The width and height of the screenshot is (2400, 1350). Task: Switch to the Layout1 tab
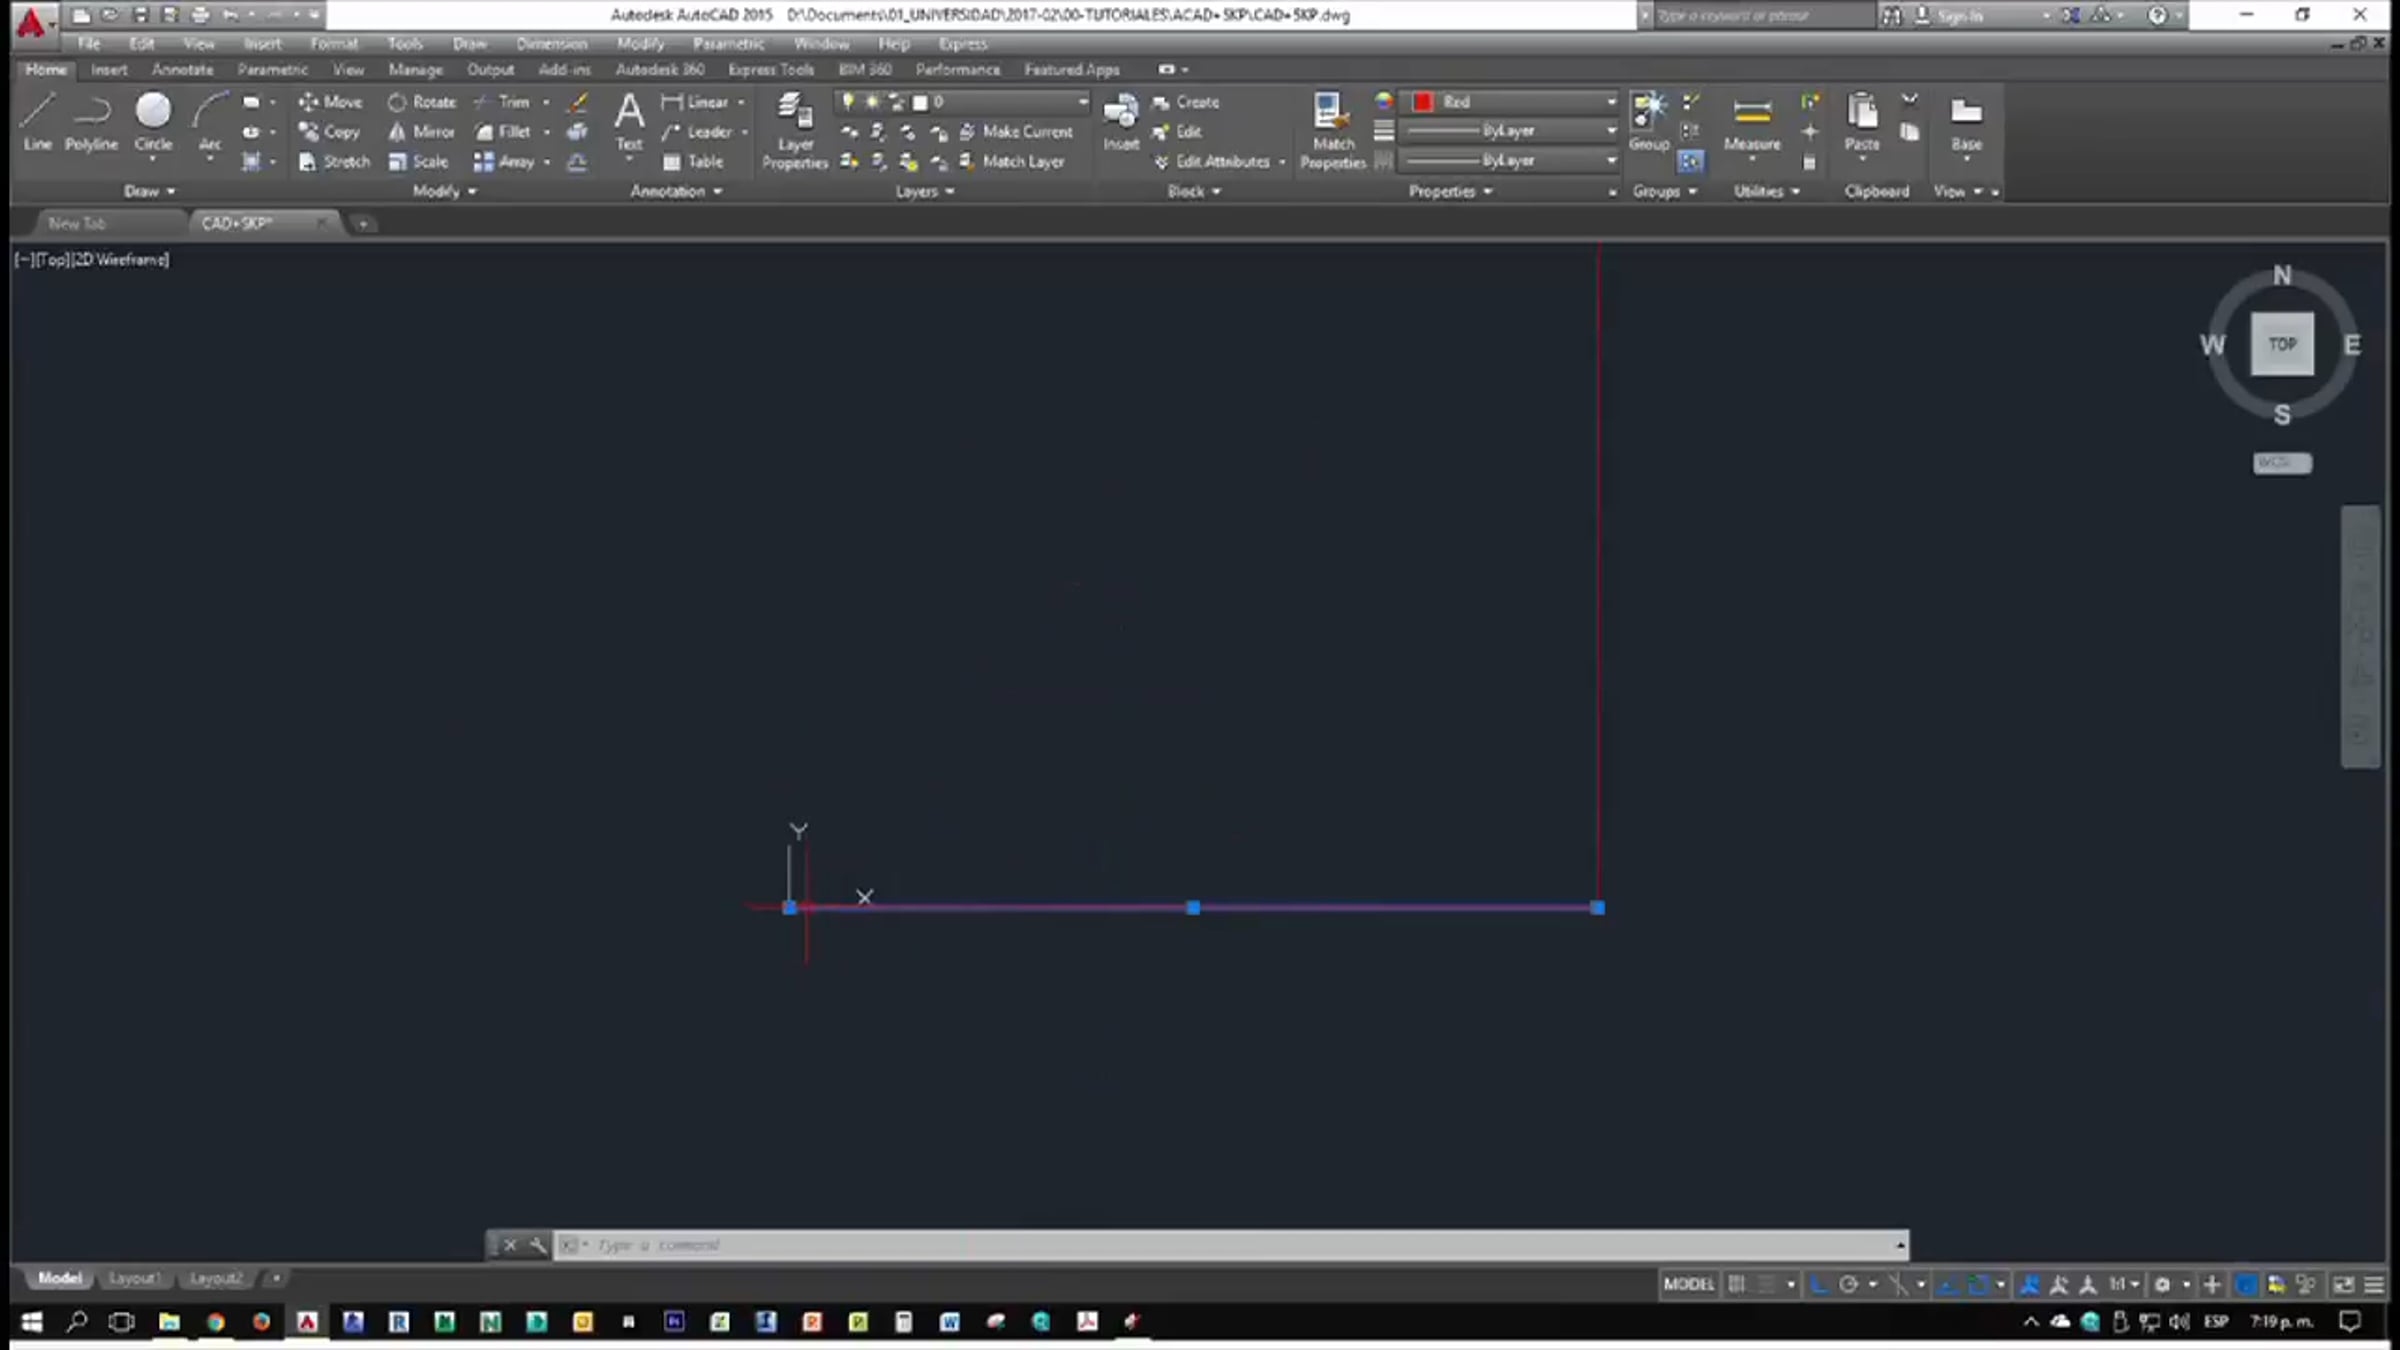click(x=133, y=1278)
